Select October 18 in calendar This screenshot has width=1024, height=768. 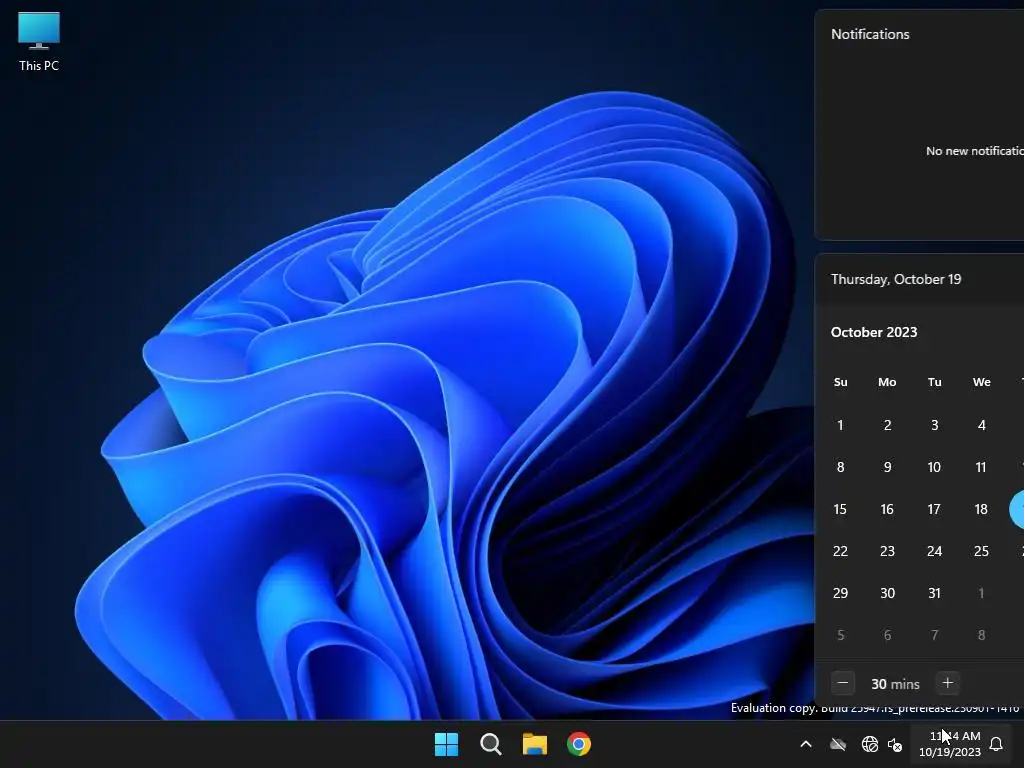(x=982, y=509)
